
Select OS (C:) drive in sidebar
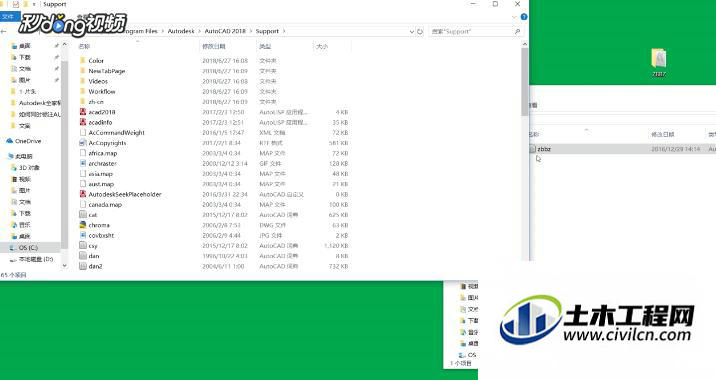30,248
